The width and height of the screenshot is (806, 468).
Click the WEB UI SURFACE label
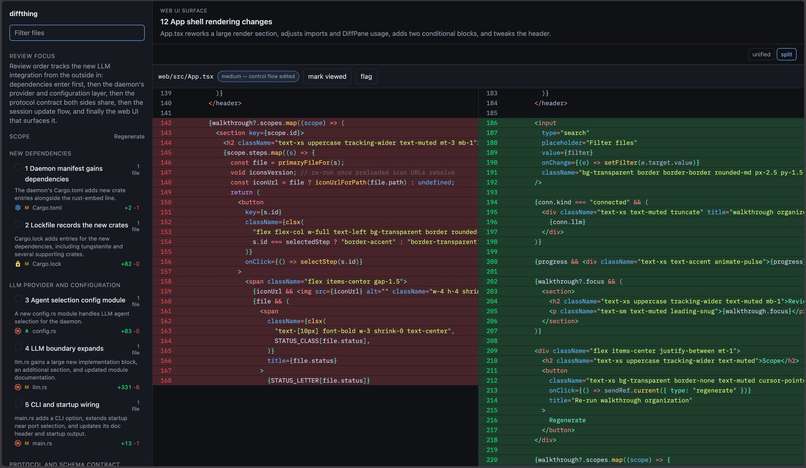pyautogui.click(x=184, y=10)
